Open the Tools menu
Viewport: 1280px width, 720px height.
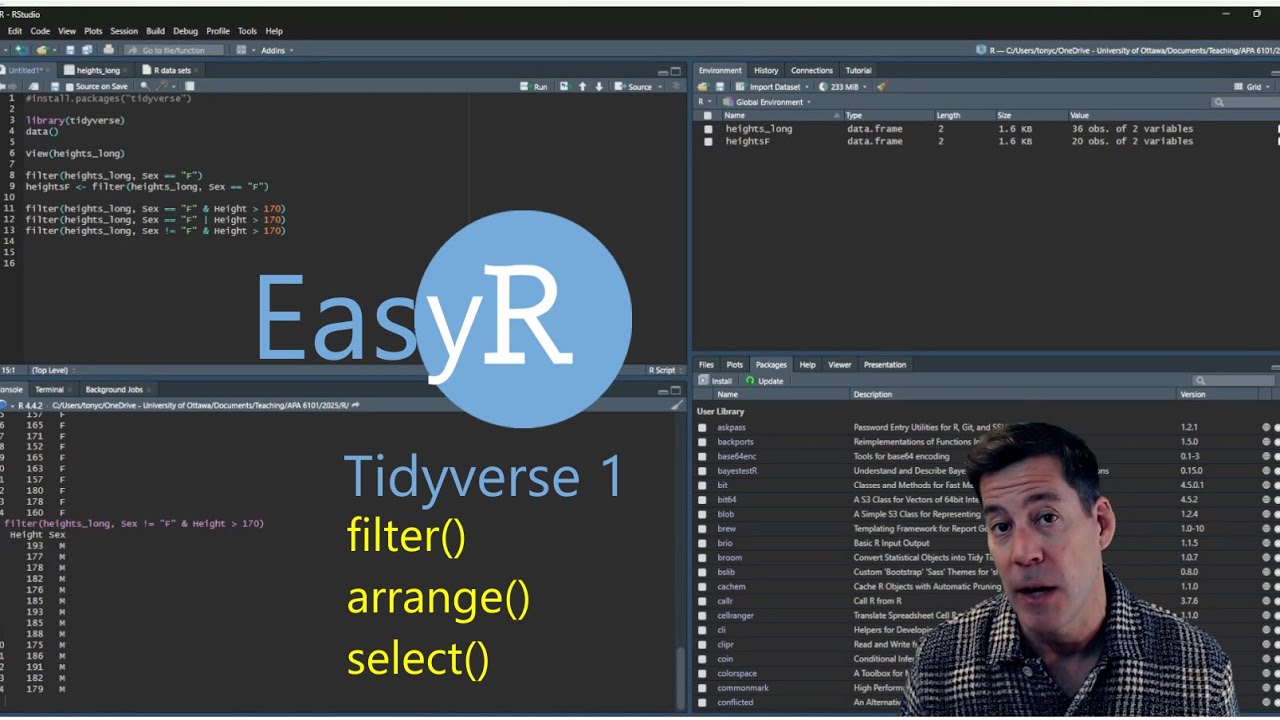[x=247, y=31]
